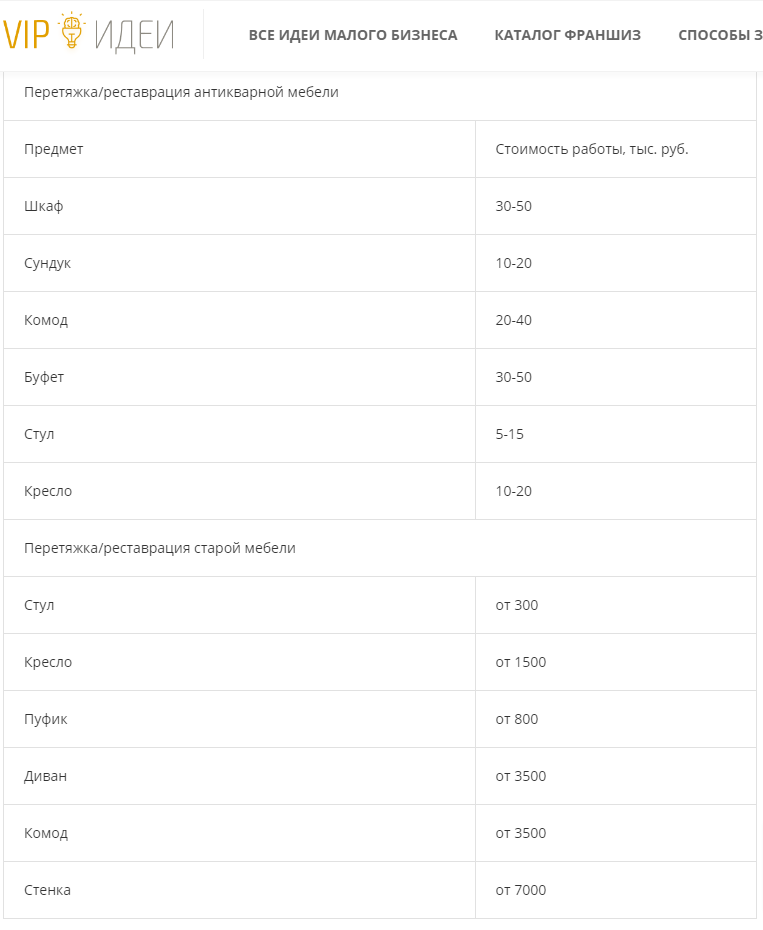
Task: Open the ВСЕ ИДЕИ МАЛОГО БИЗНЕСА menu
Action: click(353, 35)
